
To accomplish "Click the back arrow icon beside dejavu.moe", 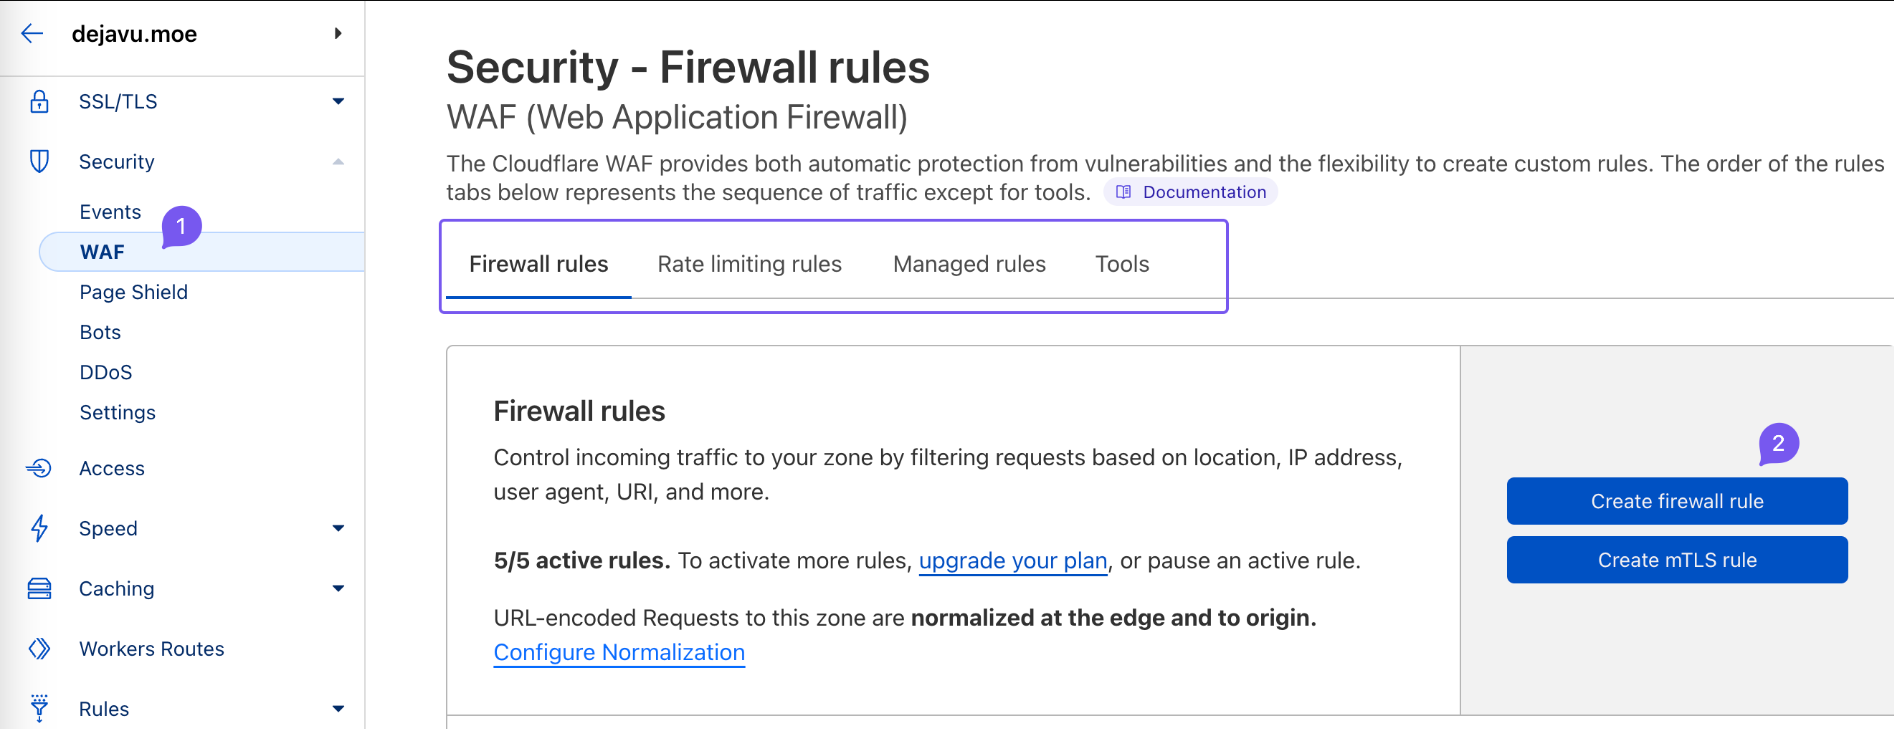I will (32, 34).
